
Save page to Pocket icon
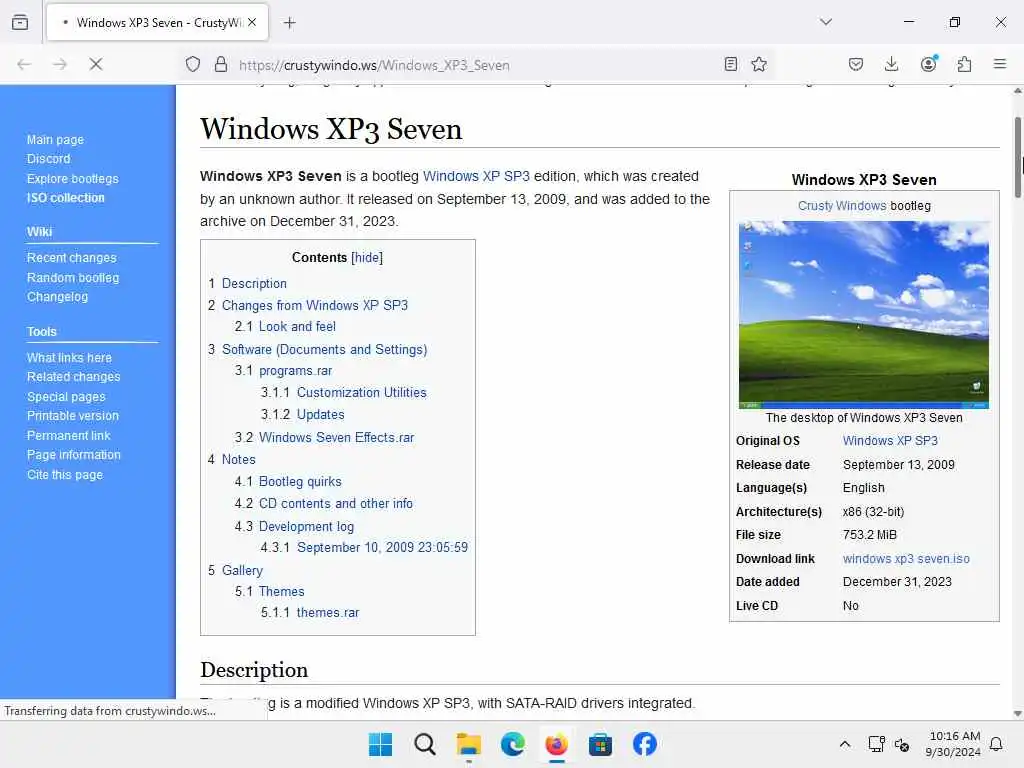(x=856, y=64)
